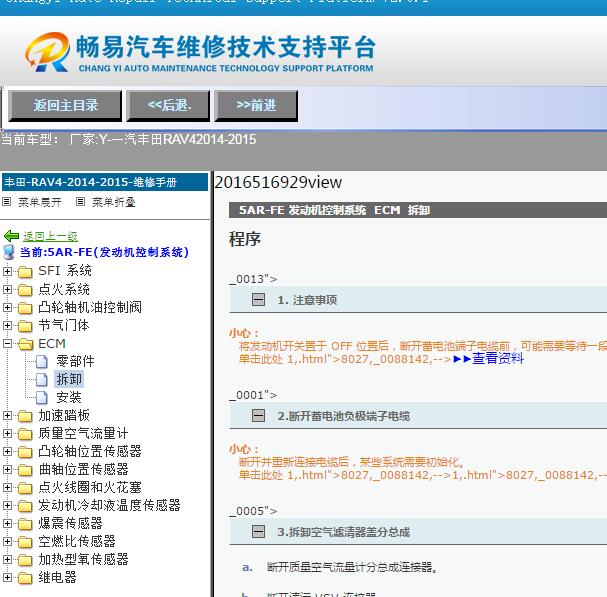
Task: Click the 加热型氧传感器 folder icon
Action: pyautogui.click(x=25, y=560)
